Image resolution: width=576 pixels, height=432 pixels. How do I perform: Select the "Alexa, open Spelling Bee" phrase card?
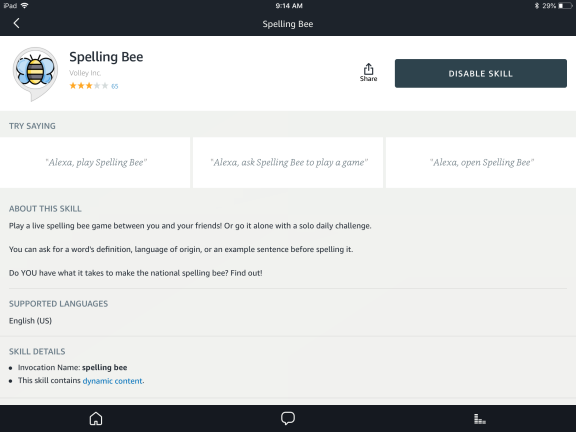[x=481, y=162]
